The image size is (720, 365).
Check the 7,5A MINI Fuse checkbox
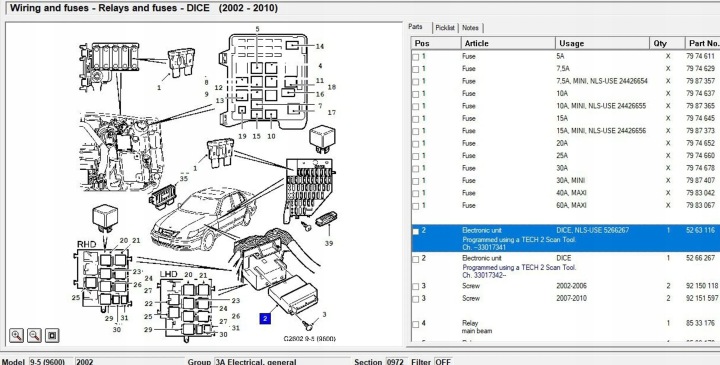pyautogui.click(x=416, y=82)
